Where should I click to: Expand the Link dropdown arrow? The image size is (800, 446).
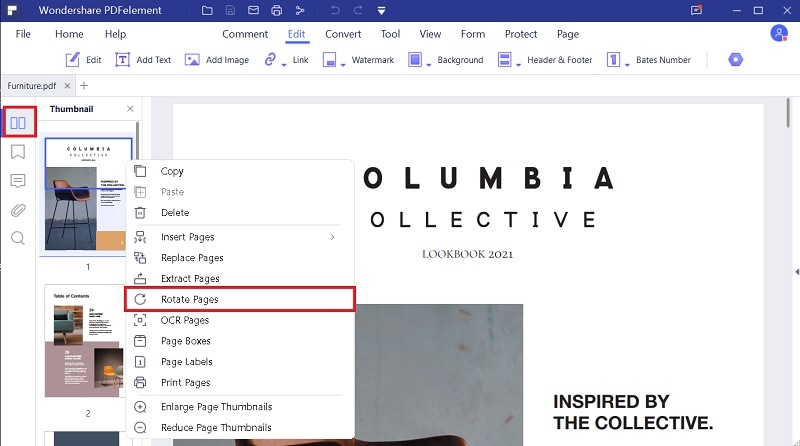coord(284,65)
